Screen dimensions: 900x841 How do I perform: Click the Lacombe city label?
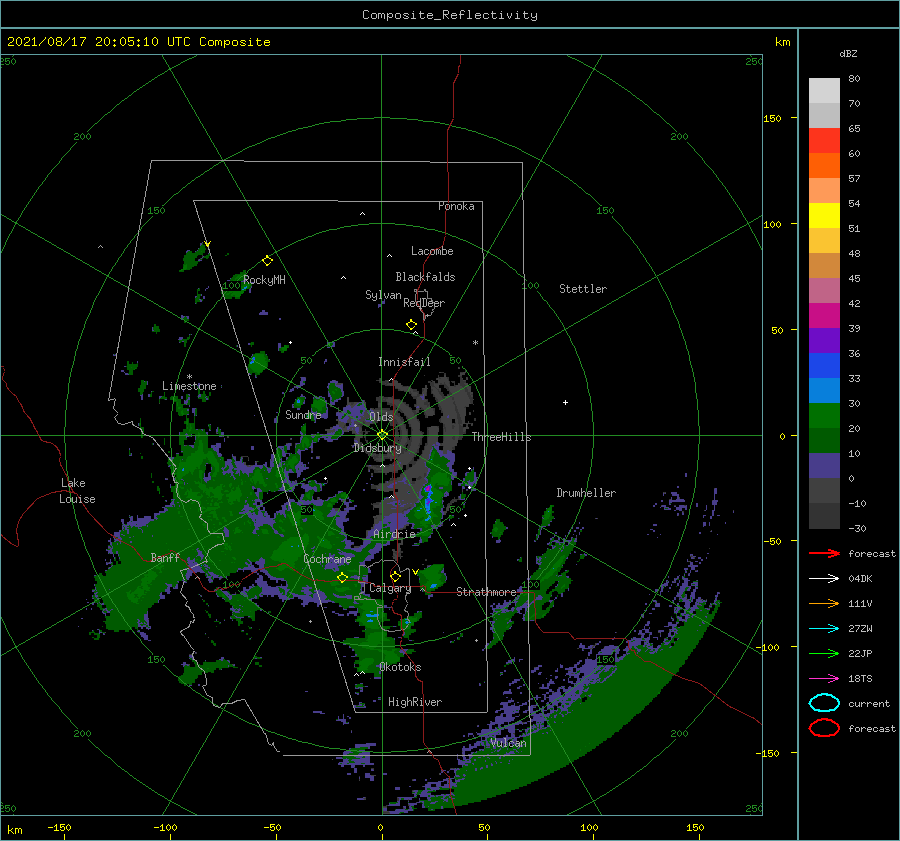click(432, 251)
